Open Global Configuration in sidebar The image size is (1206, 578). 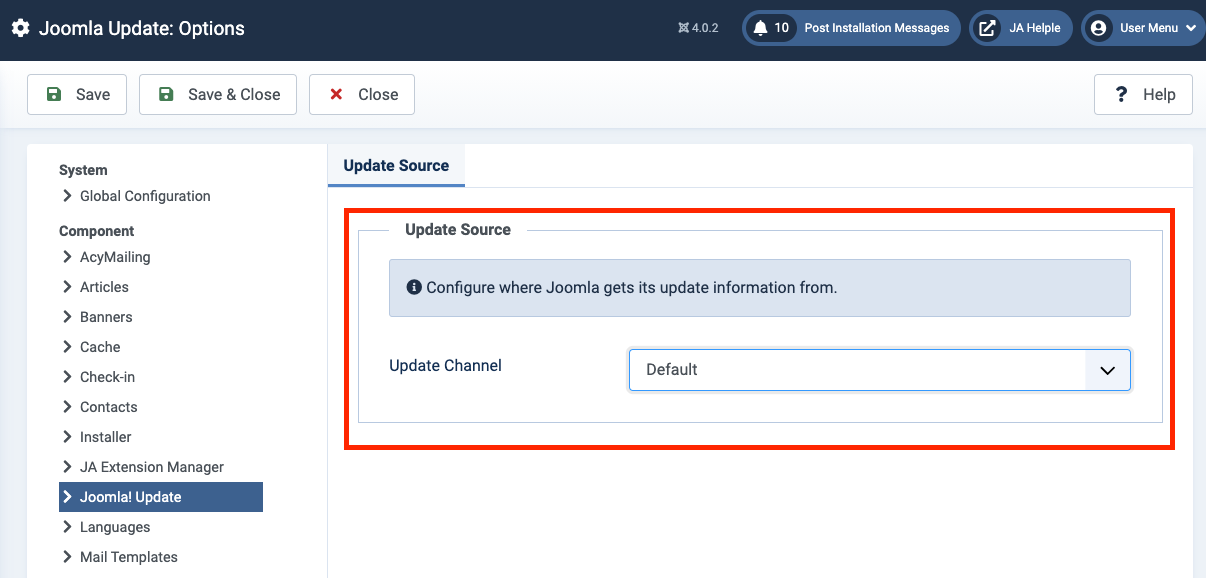tap(145, 196)
